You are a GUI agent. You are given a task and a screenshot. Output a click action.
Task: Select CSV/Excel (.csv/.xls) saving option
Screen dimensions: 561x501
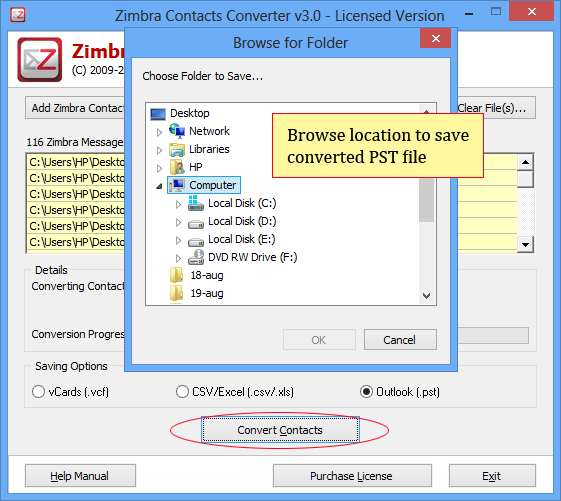point(182,391)
